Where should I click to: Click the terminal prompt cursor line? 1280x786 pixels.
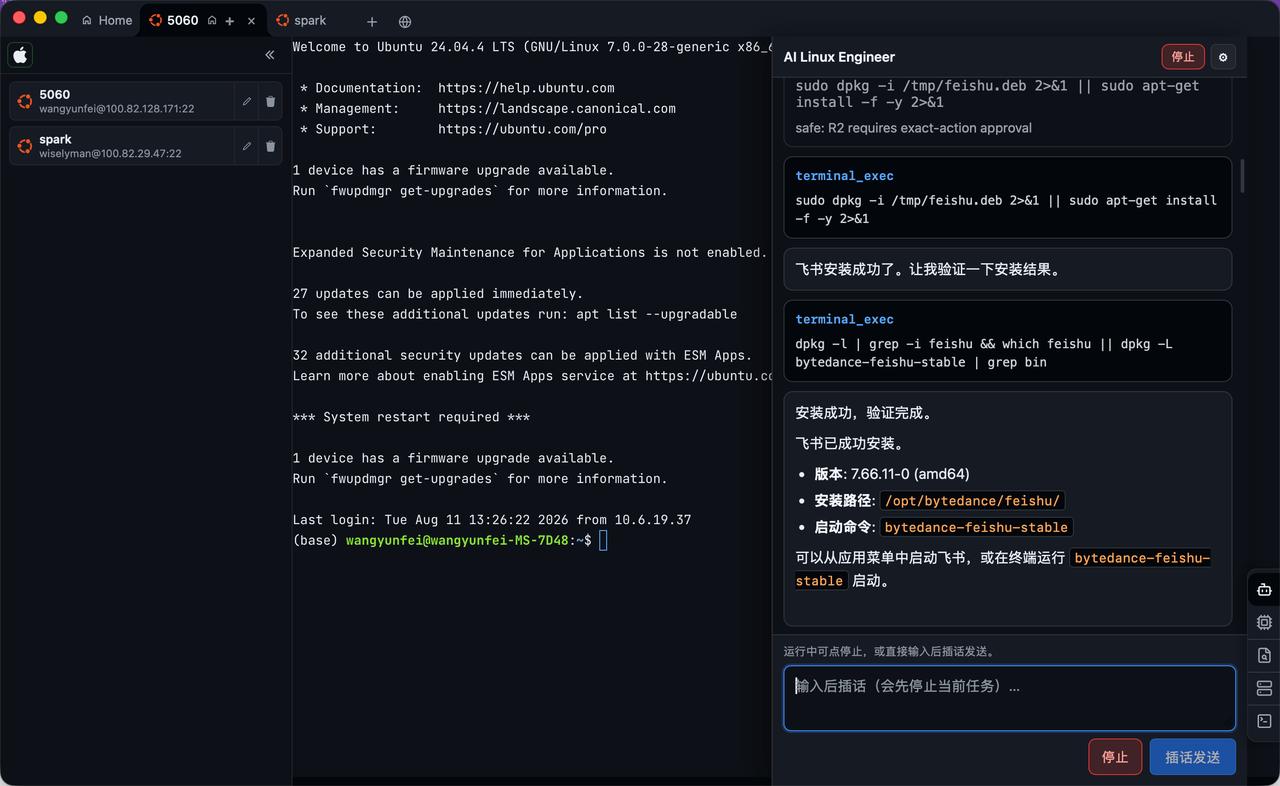[450, 540]
